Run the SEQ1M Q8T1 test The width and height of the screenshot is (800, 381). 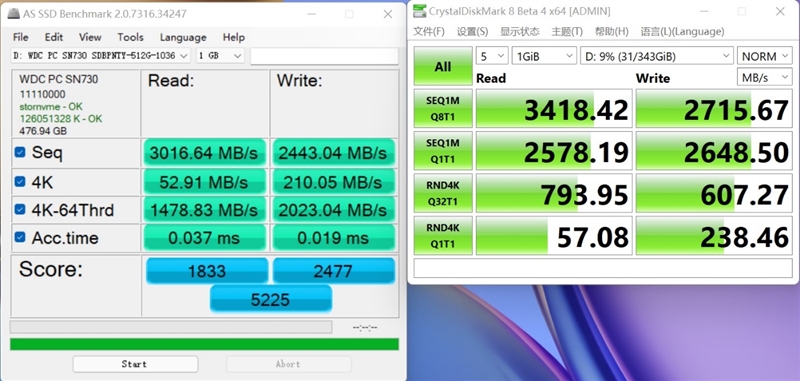443,108
